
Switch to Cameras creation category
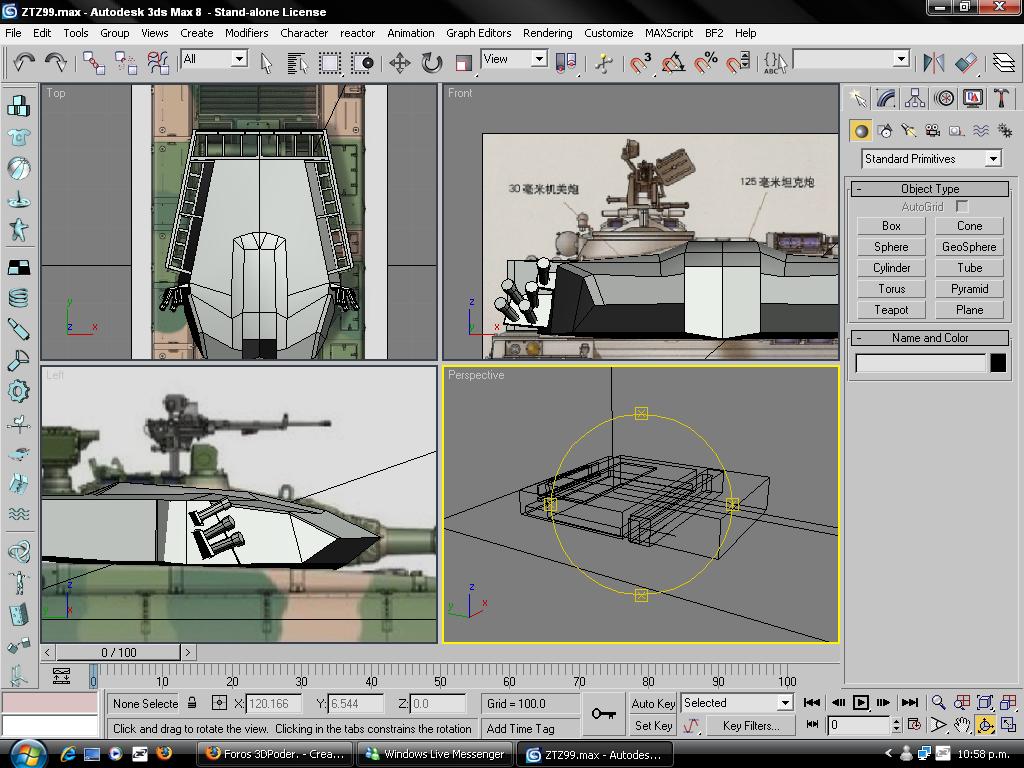(x=932, y=131)
